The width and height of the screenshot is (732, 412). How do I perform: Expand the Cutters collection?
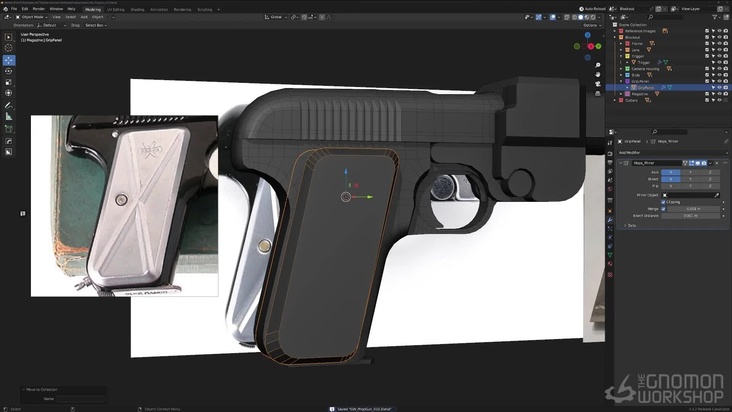615,100
